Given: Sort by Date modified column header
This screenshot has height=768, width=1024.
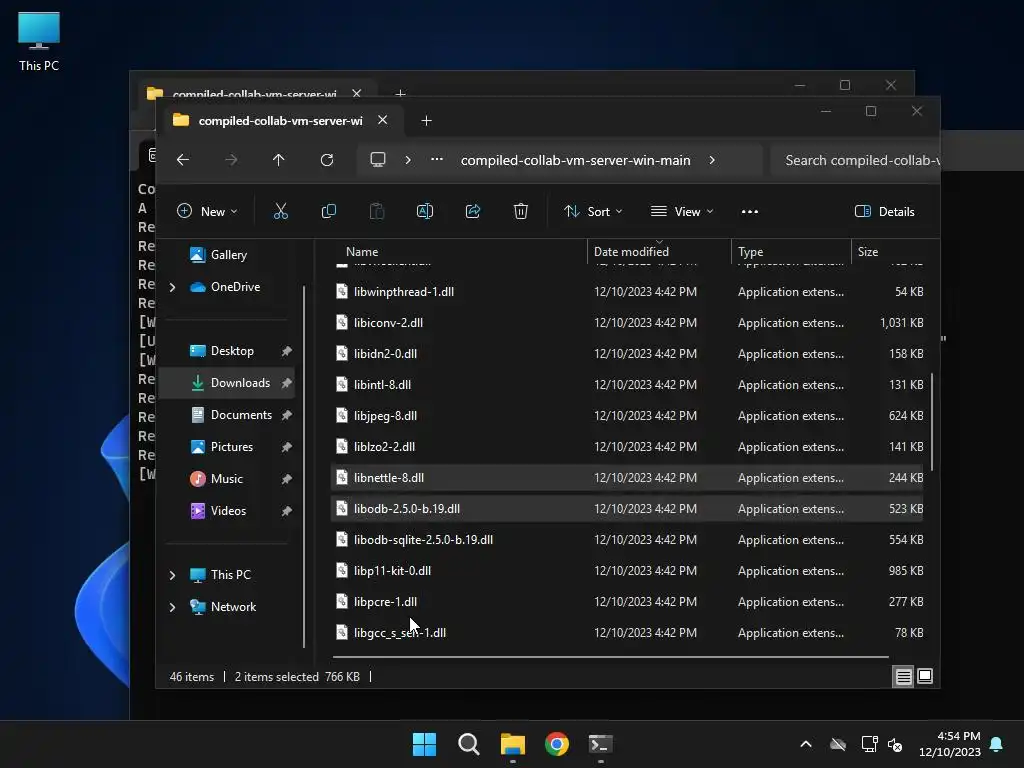Looking at the screenshot, I should click(x=659, y=252).
